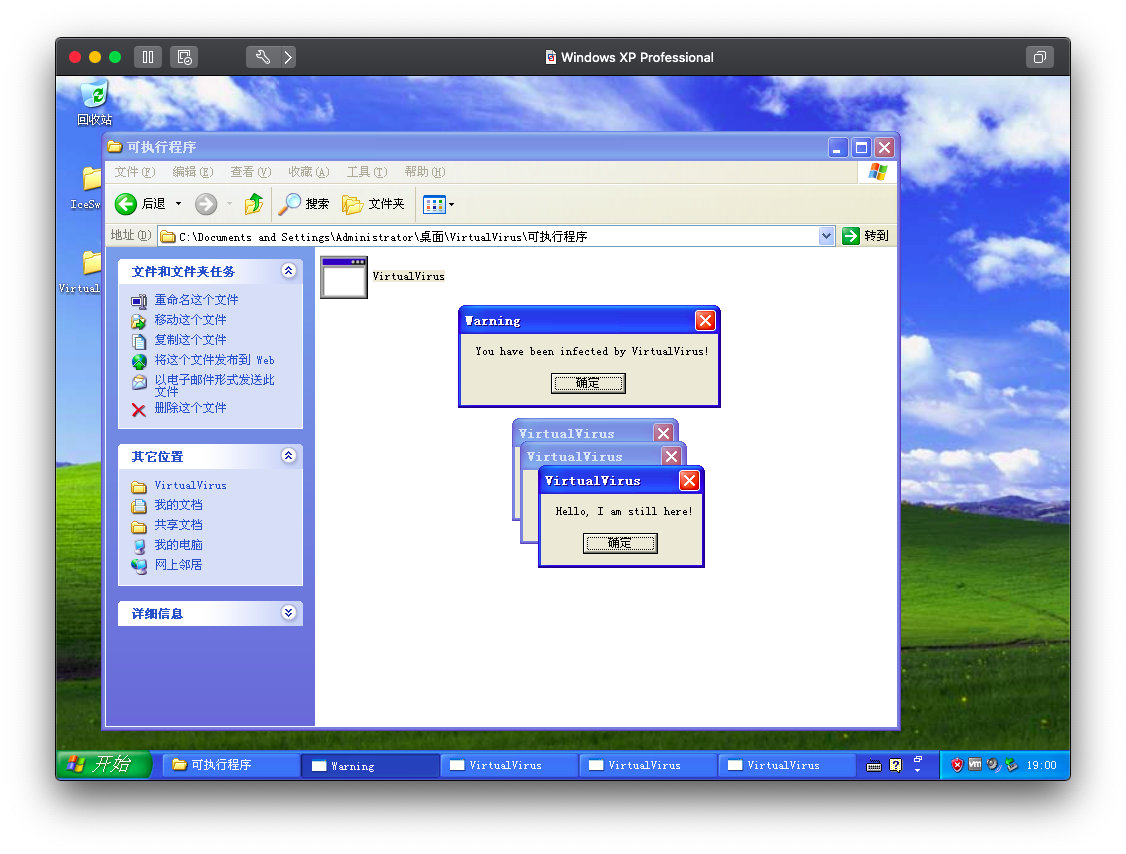The width and height of the screenshot is (1126, 854).
Task: Click the address bar path field
Action: pos(490,237)
